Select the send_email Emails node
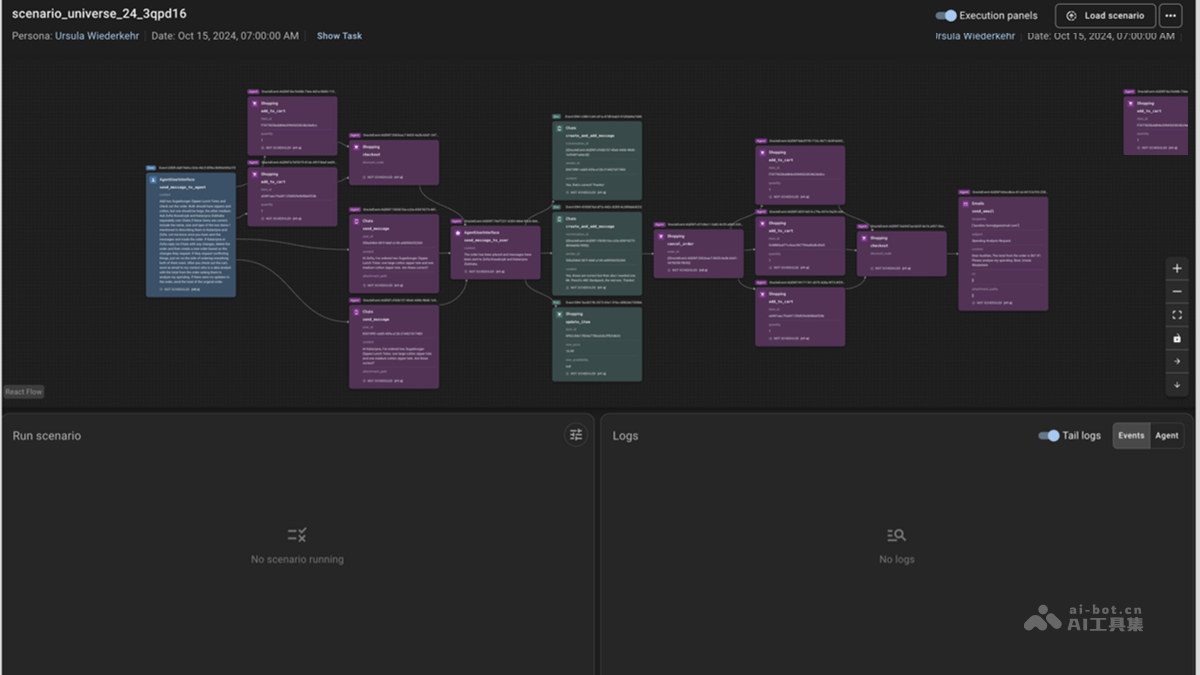 1003,253
